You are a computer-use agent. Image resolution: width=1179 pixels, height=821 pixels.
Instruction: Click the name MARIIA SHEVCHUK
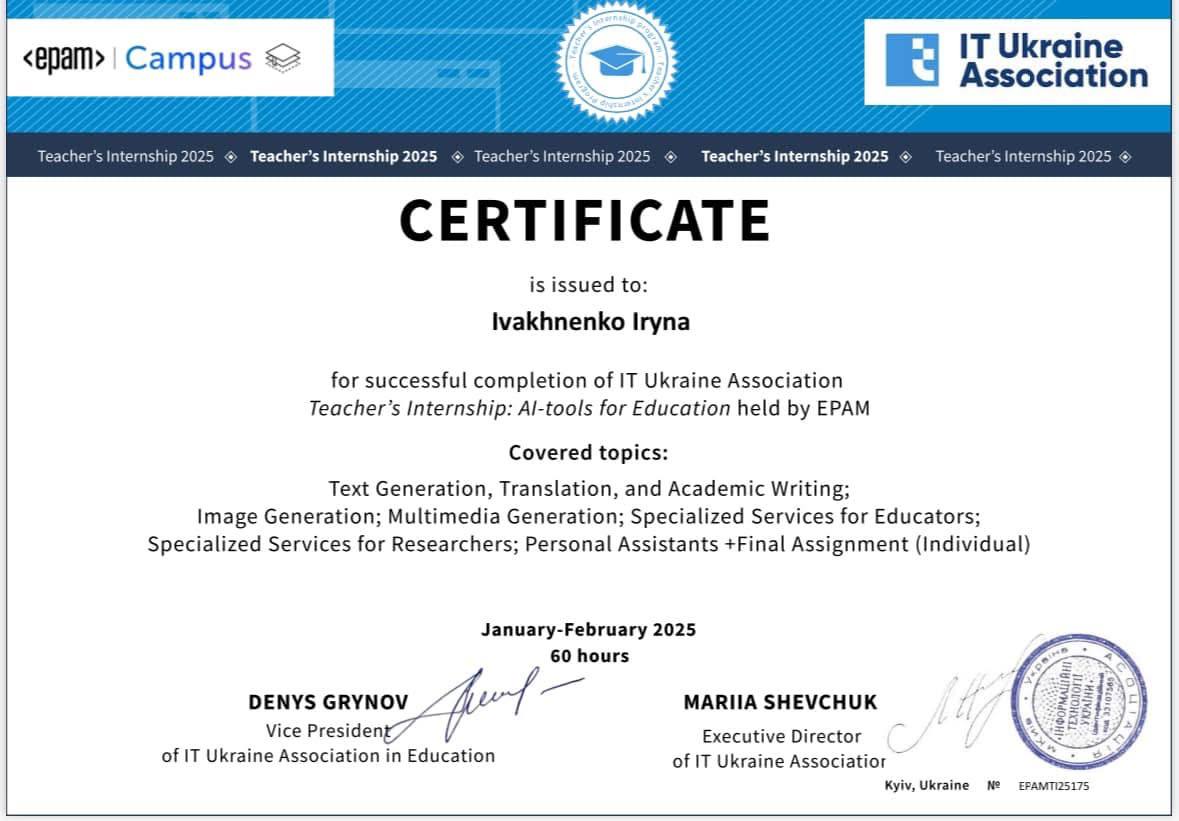tap(780, 702)
